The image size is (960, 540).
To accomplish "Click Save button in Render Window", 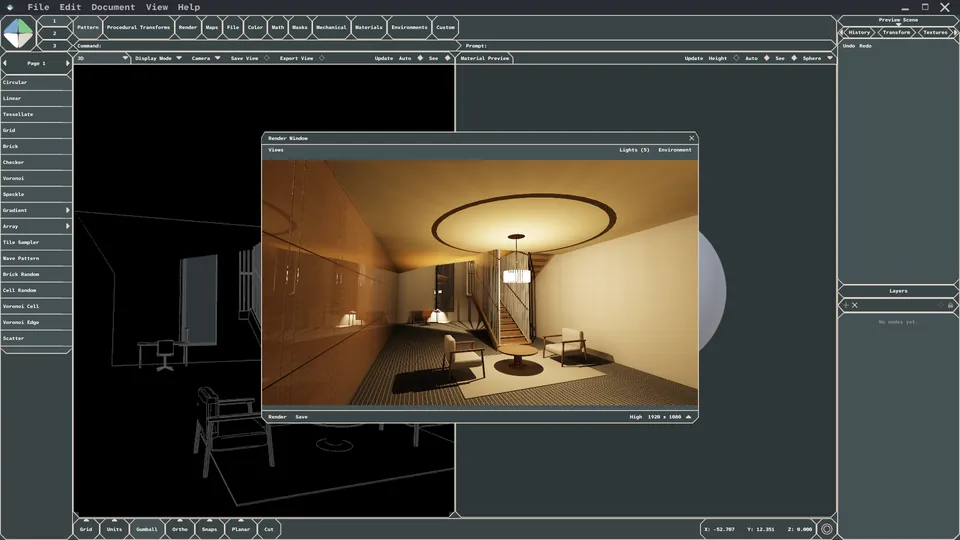I will (x=301, y=417).
